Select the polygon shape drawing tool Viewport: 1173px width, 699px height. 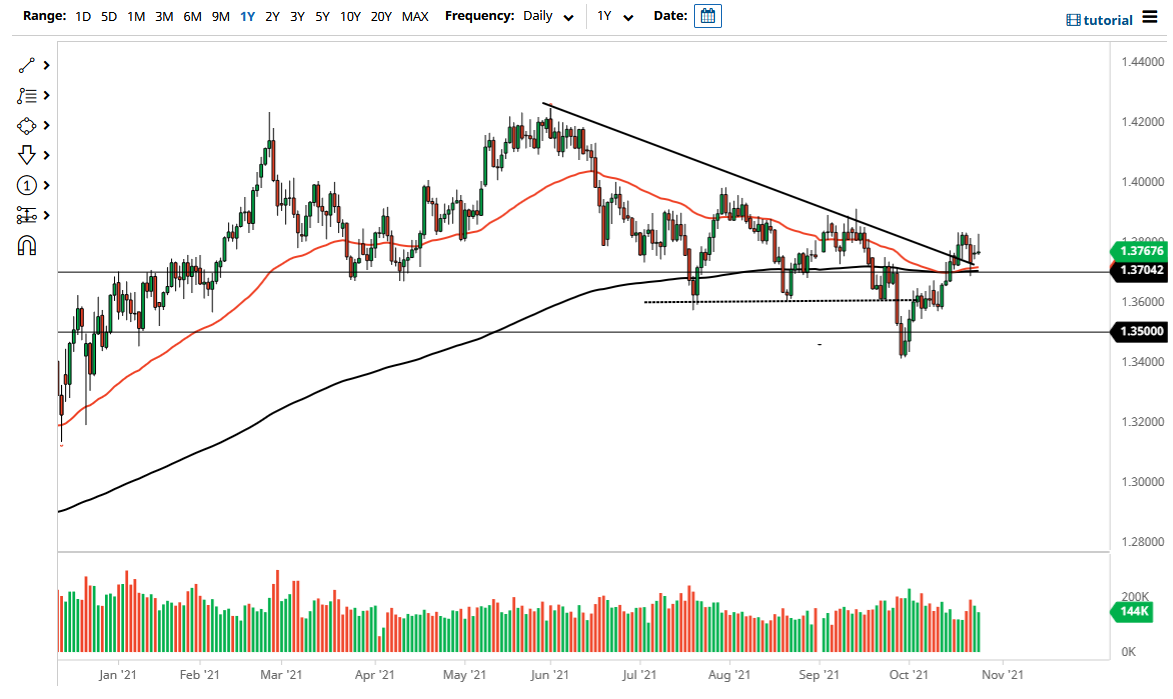pos(28,125)
